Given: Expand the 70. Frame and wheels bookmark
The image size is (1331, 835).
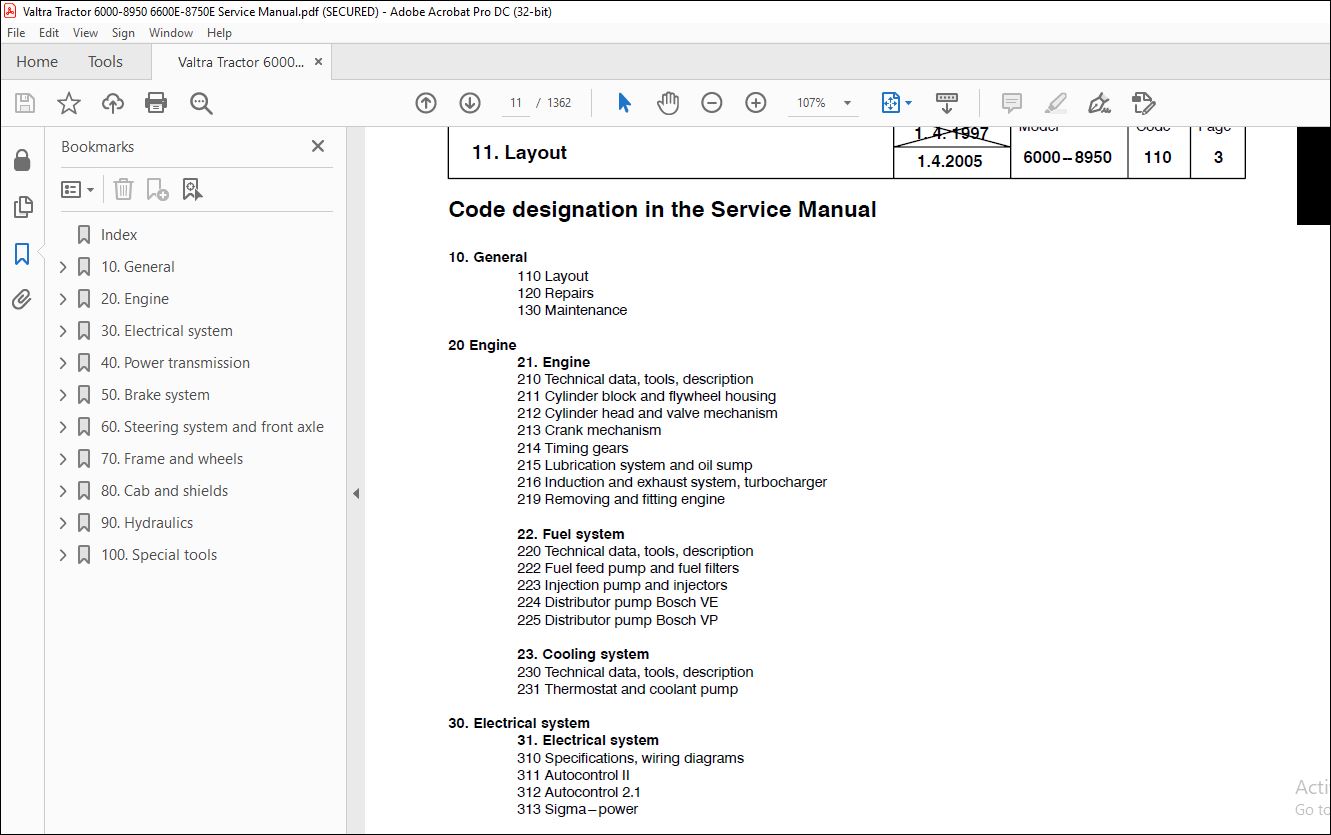Looking at the screenshot, I should [x=63, y=459].
